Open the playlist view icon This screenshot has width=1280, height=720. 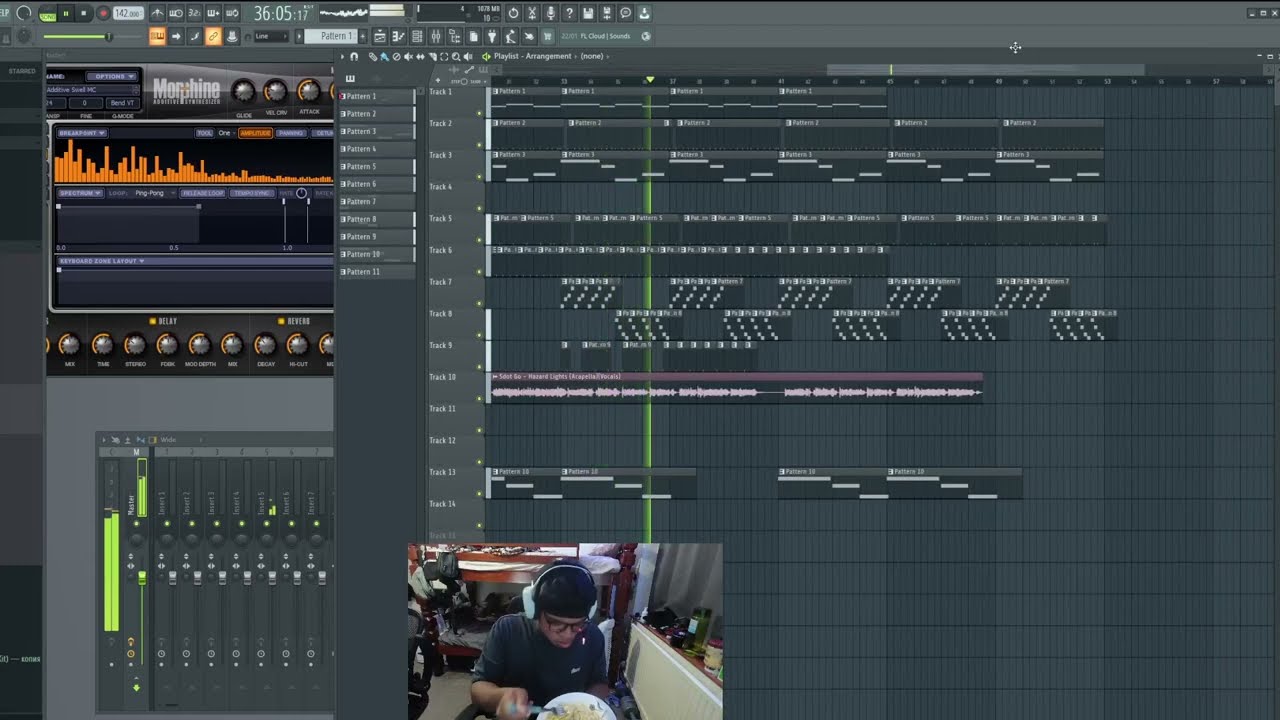[380, 36]
